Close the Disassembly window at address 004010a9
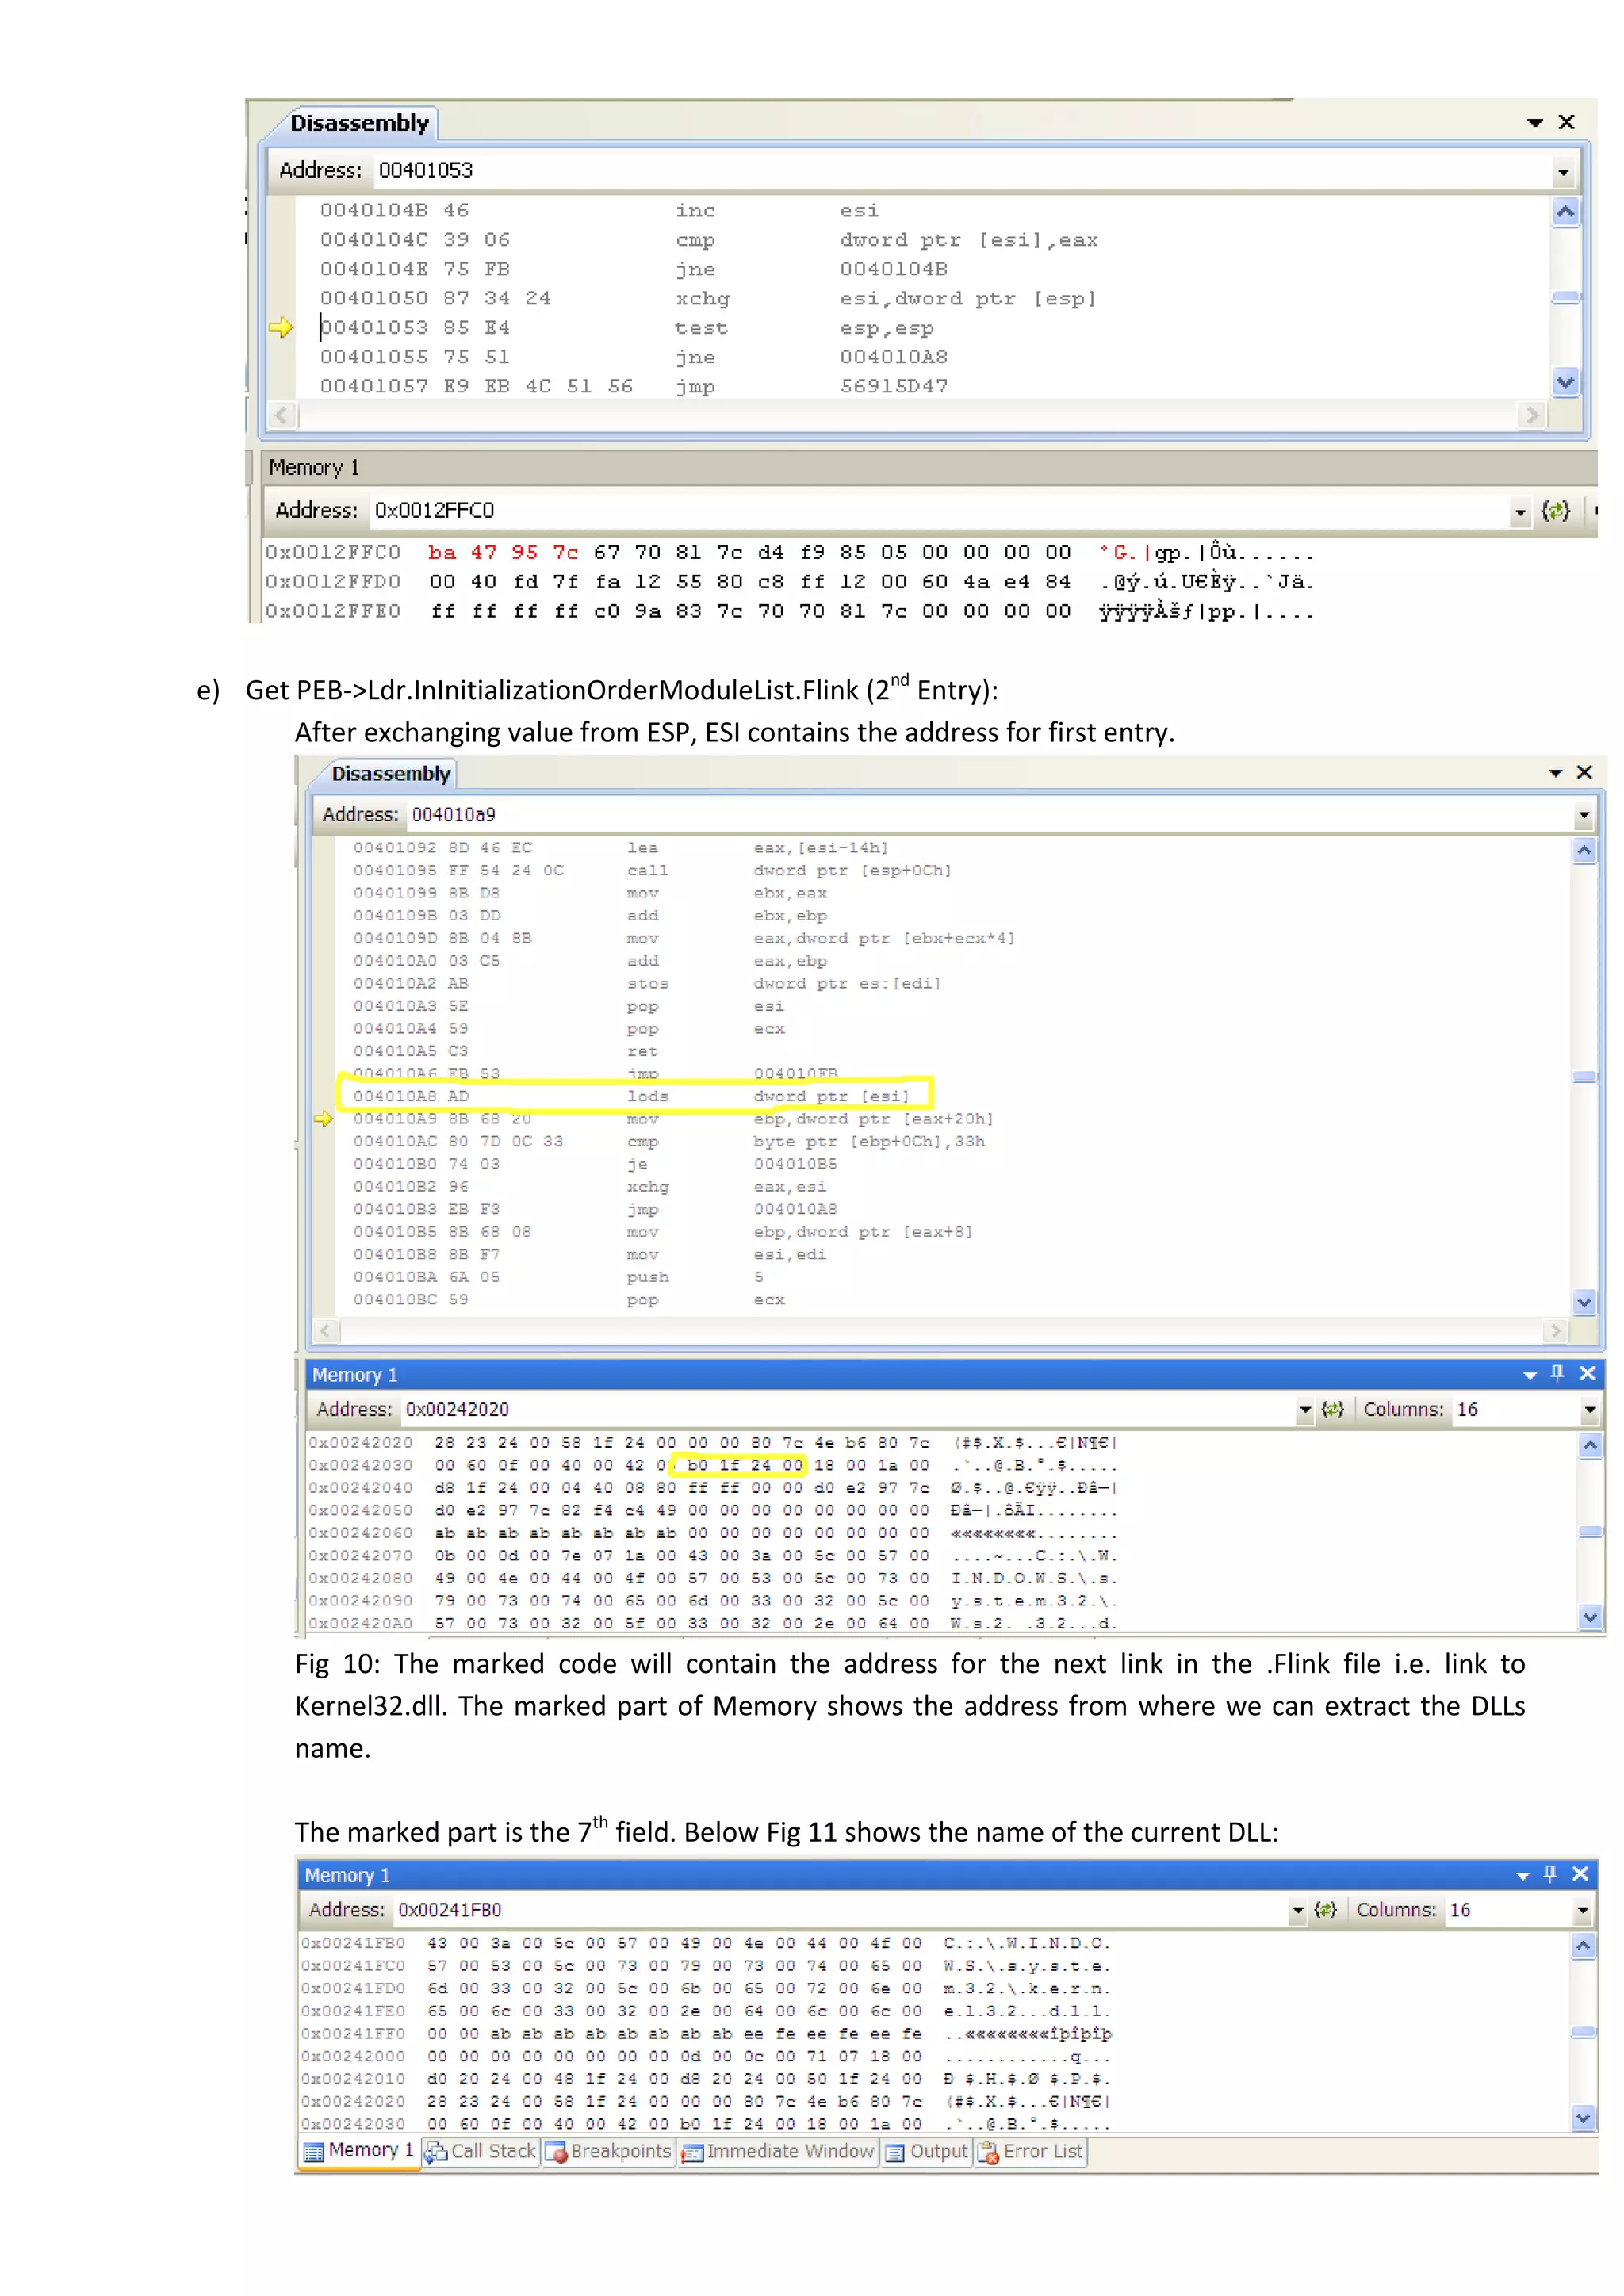Image resolution: width=1624 pixels, height=2296 pixels. coord(1584,772)
